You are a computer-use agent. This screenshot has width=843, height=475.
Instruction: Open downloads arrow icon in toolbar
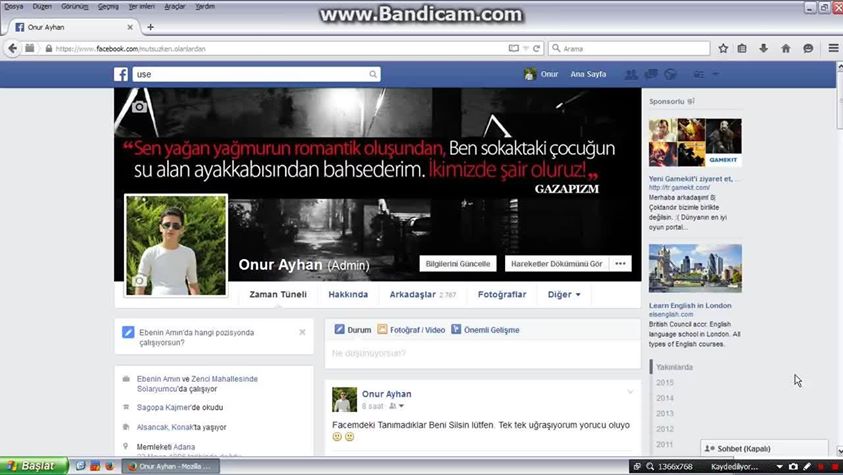(763, 48)
